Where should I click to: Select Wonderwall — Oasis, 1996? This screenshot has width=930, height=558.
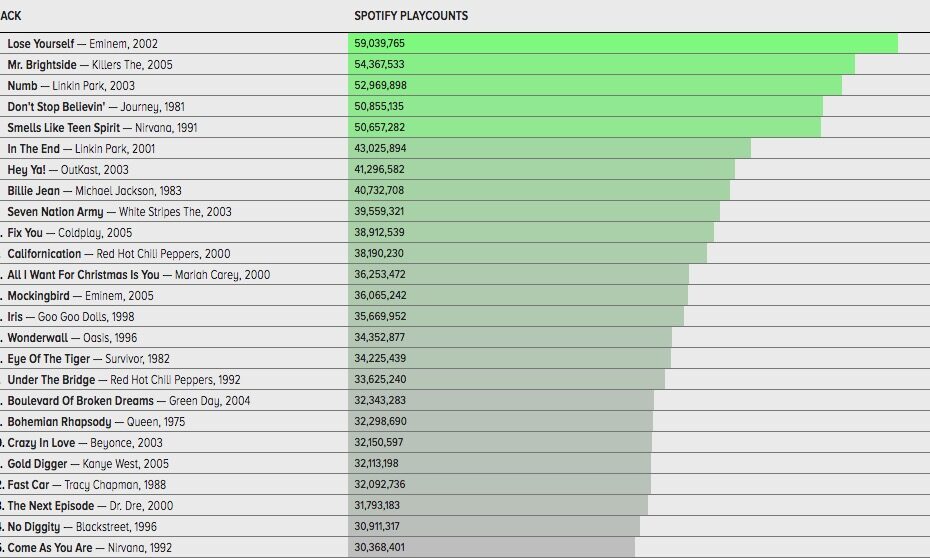tap(72, 338)
